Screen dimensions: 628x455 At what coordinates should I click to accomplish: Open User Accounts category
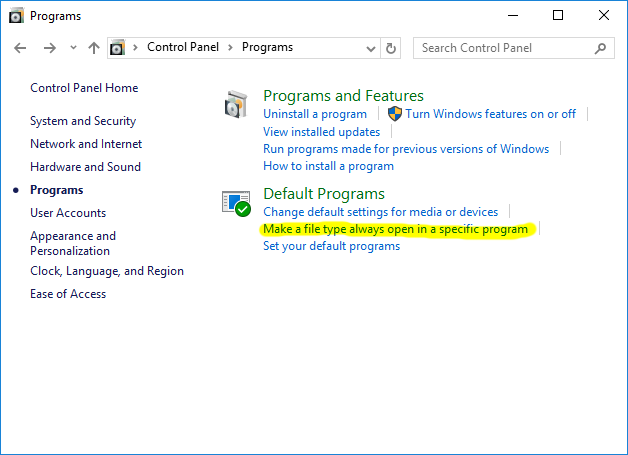coord(68,213)
